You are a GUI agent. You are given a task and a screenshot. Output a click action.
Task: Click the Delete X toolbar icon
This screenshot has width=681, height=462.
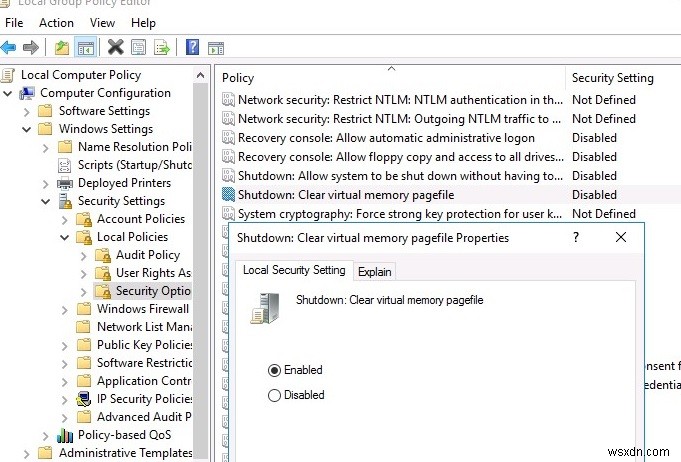(x=116, y=47)
